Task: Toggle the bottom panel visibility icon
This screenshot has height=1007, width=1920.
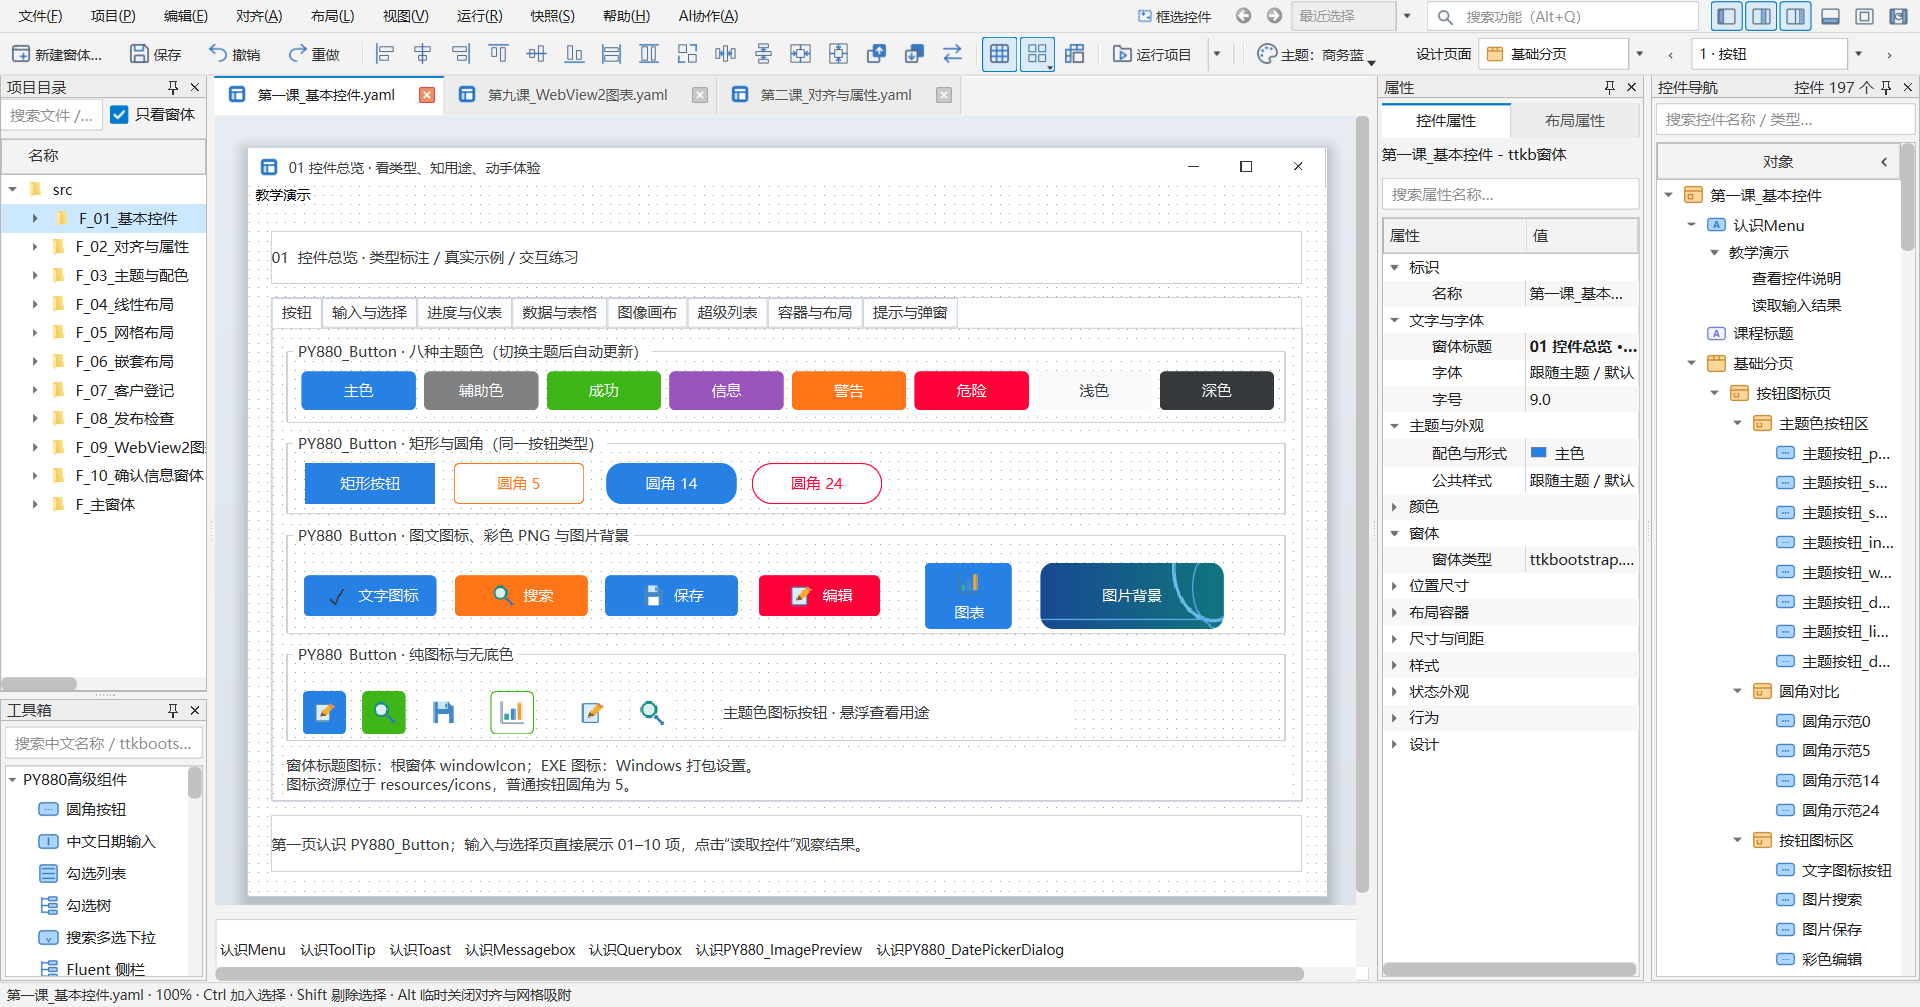Action: coord(1831,16)
